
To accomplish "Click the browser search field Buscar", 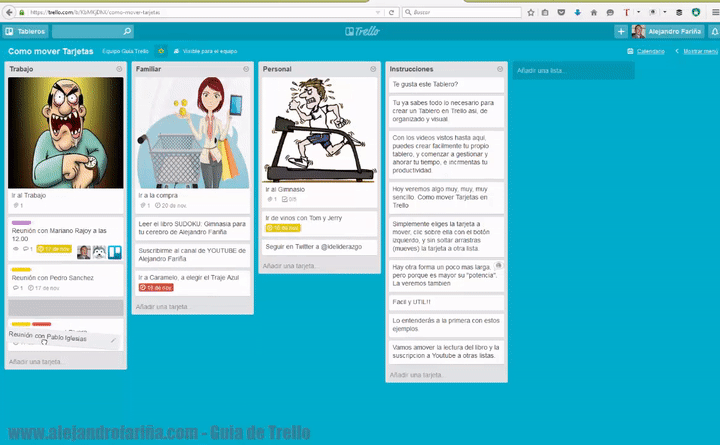I will 461,12.
